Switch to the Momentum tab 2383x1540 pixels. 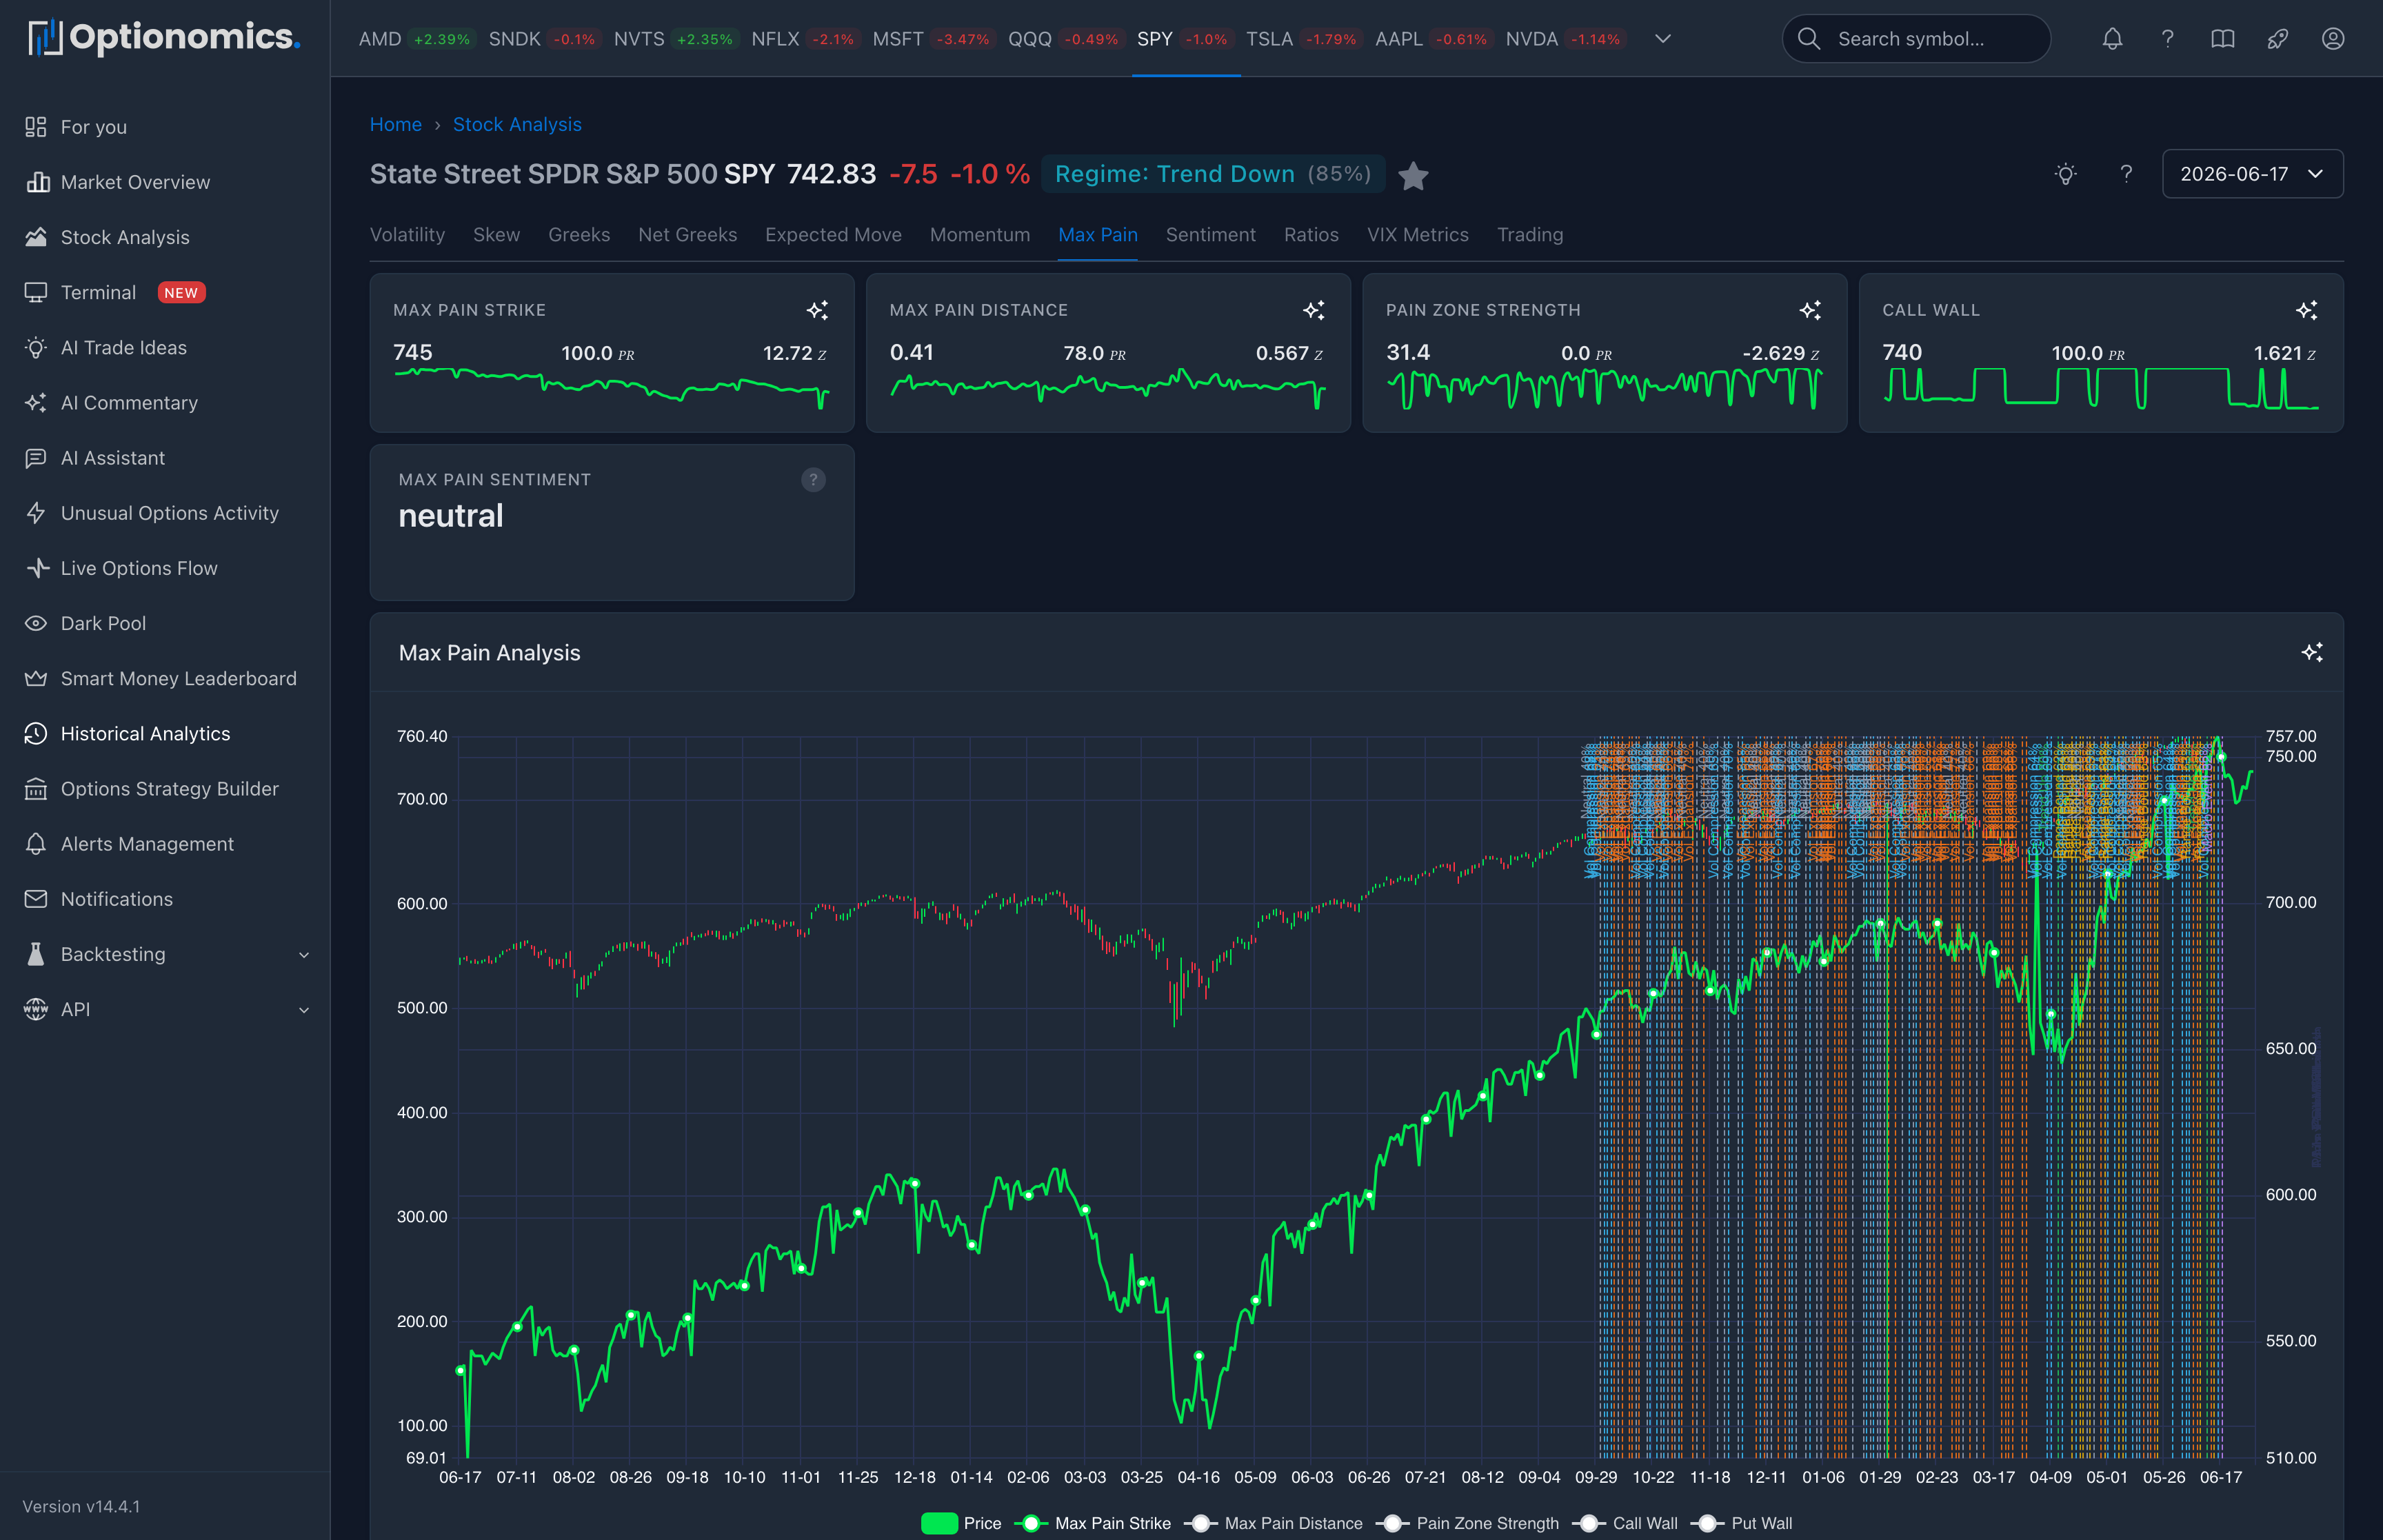click(980, 235)
